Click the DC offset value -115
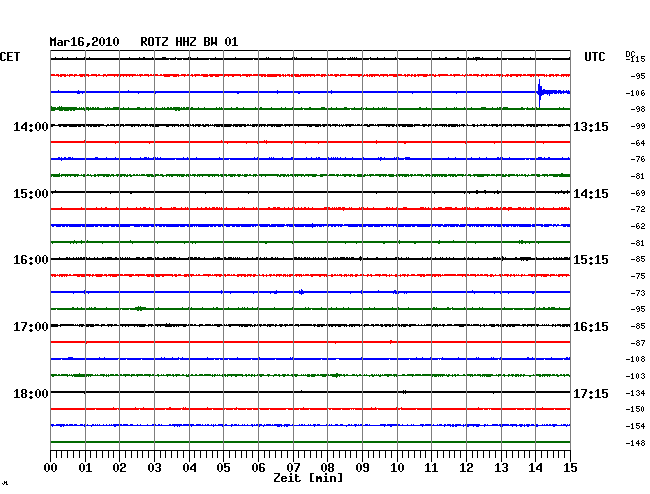The width and height of the screenshot is (650, 494). click(636, 59)
